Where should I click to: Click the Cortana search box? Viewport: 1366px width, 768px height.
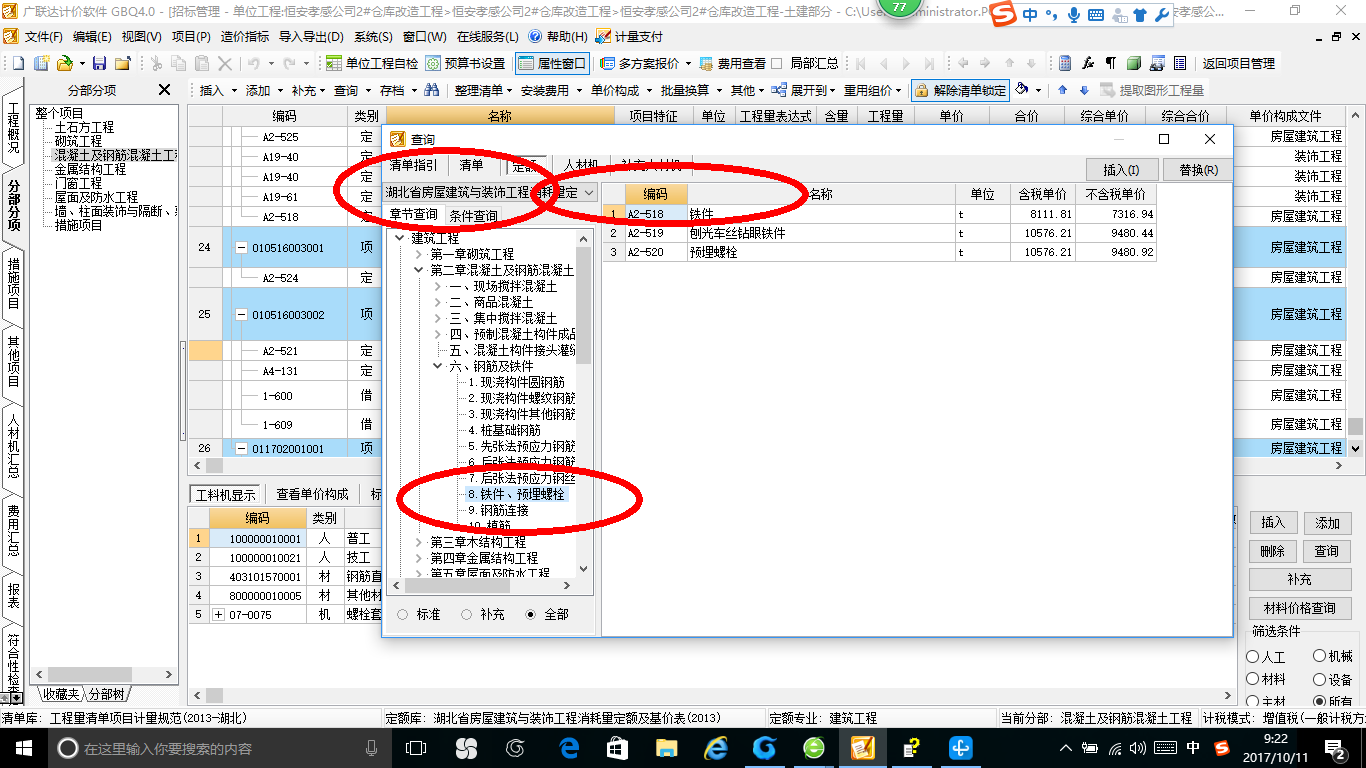pos(218,747)
